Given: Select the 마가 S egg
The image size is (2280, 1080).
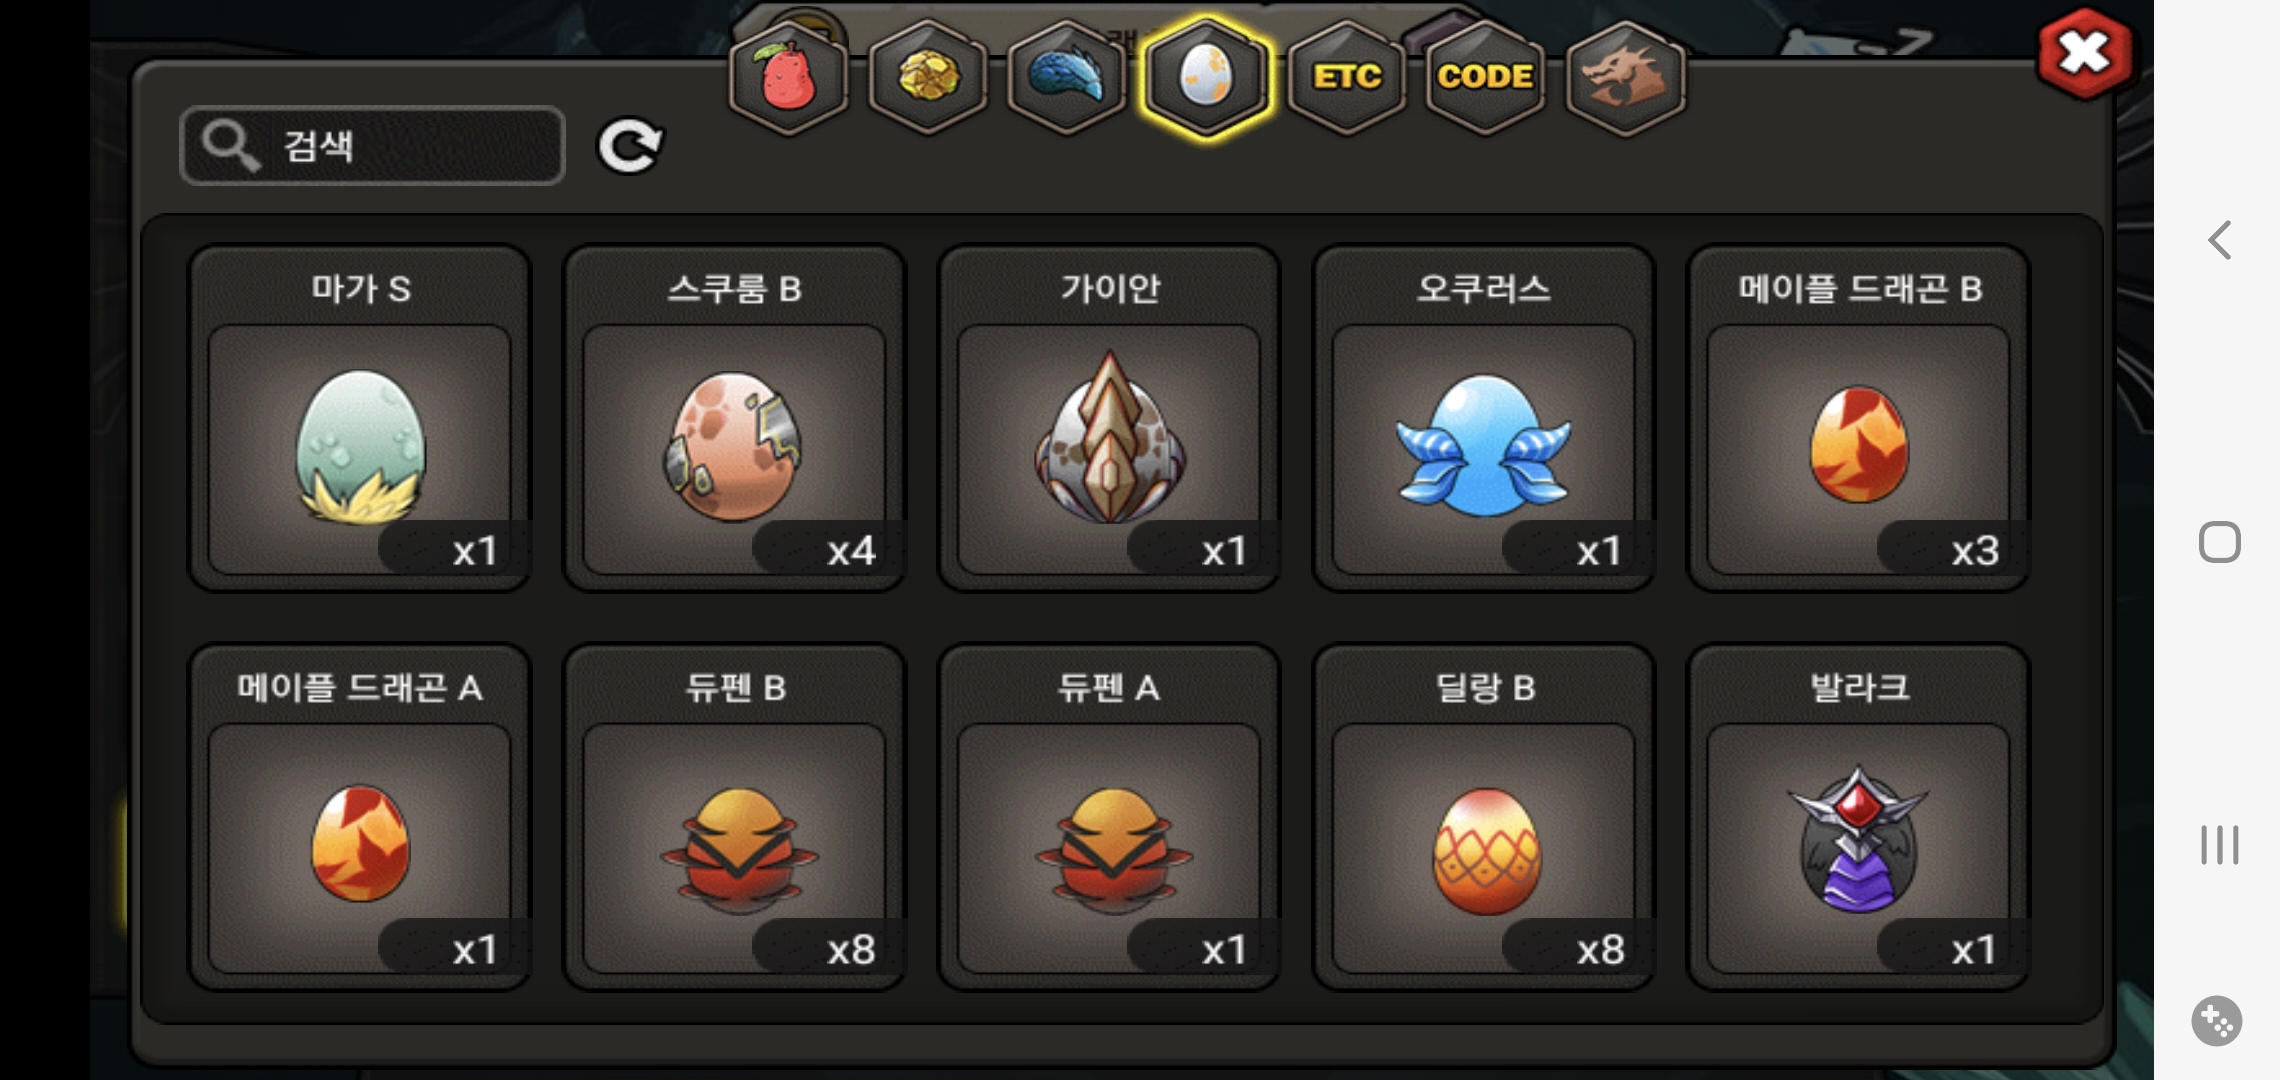Looking at the screenshot, I should tap(360, 419).
